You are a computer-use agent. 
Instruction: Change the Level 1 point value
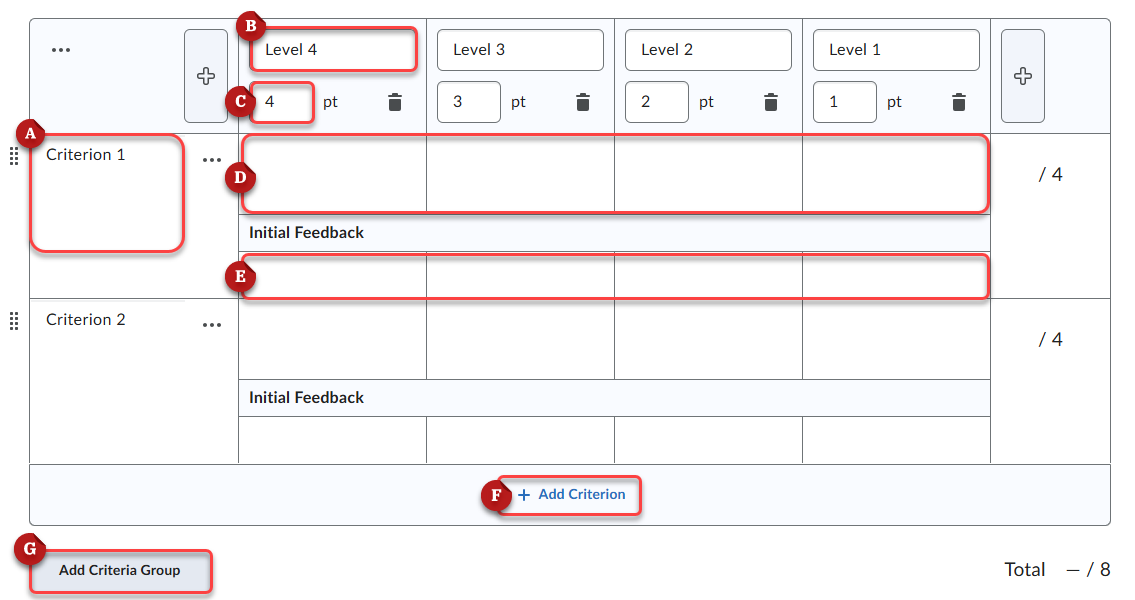pos(845,101)
